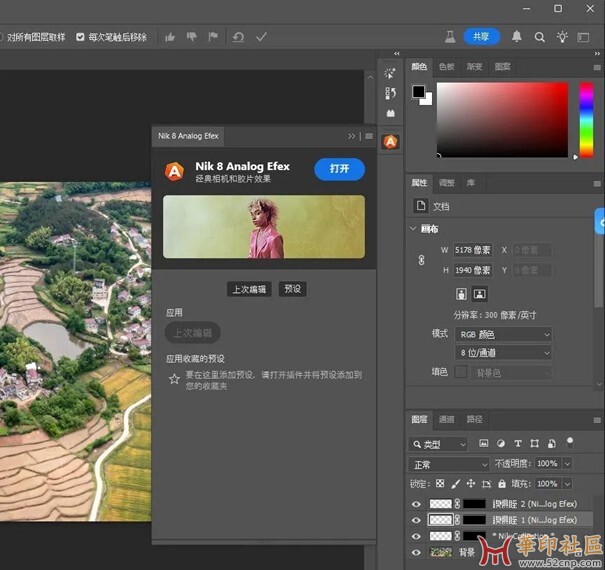Viewport: 605px width, 570px height.
Task: Filter layers by smart object icon
Action: (552, 443)
